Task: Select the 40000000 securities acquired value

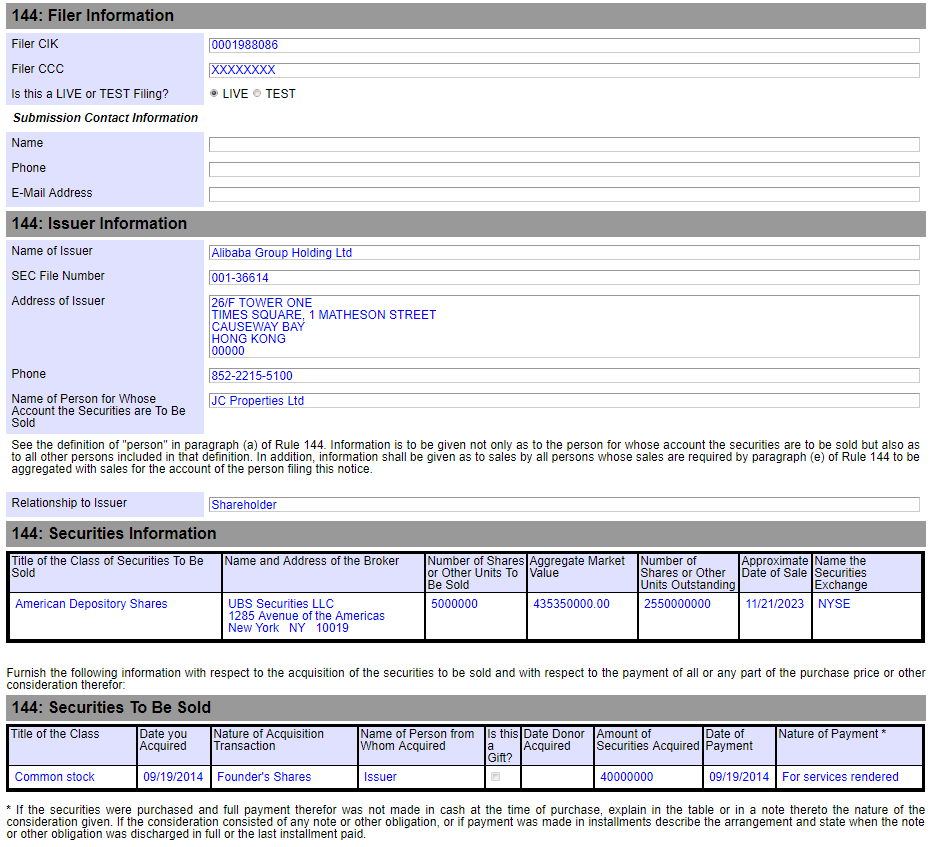Action: pyautogui.click(x=627, y=777)
